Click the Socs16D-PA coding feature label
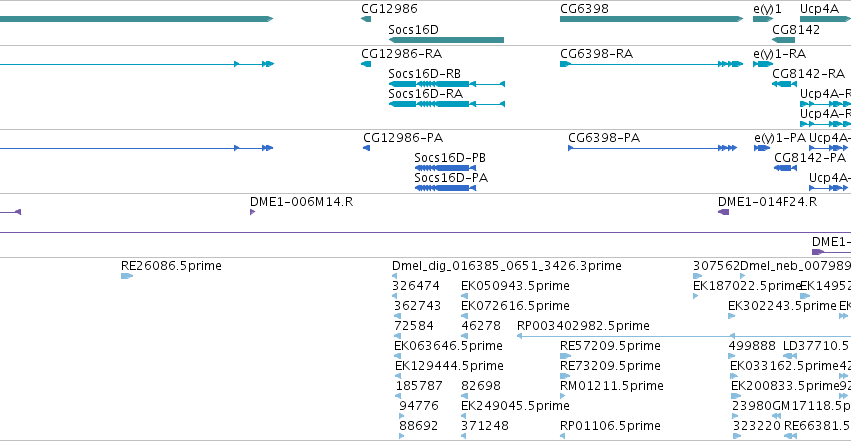This screenshot has height=441, width=851. (x=451, y=178)
